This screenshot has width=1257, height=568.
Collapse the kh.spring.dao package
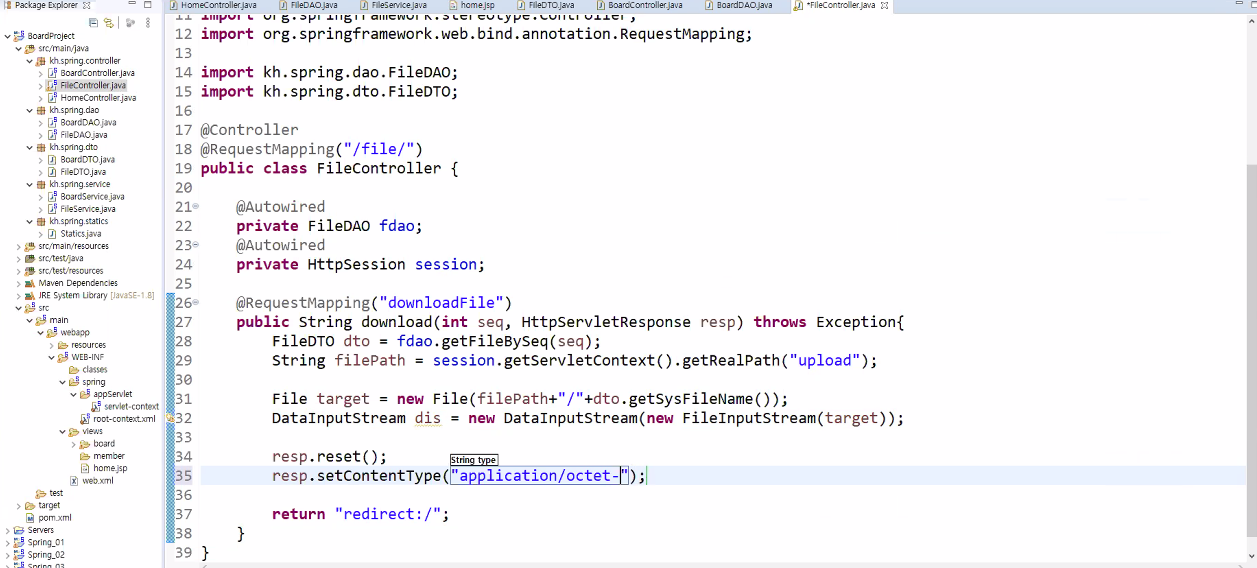point(30,110)
